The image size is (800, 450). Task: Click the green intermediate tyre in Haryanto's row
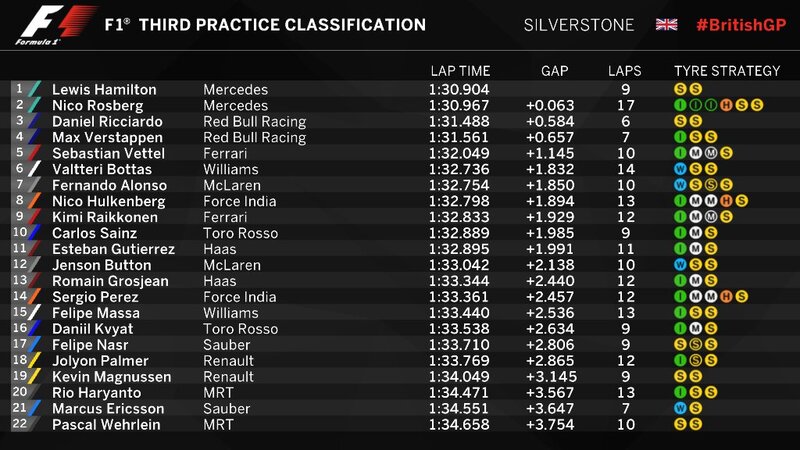pos(681,393)
